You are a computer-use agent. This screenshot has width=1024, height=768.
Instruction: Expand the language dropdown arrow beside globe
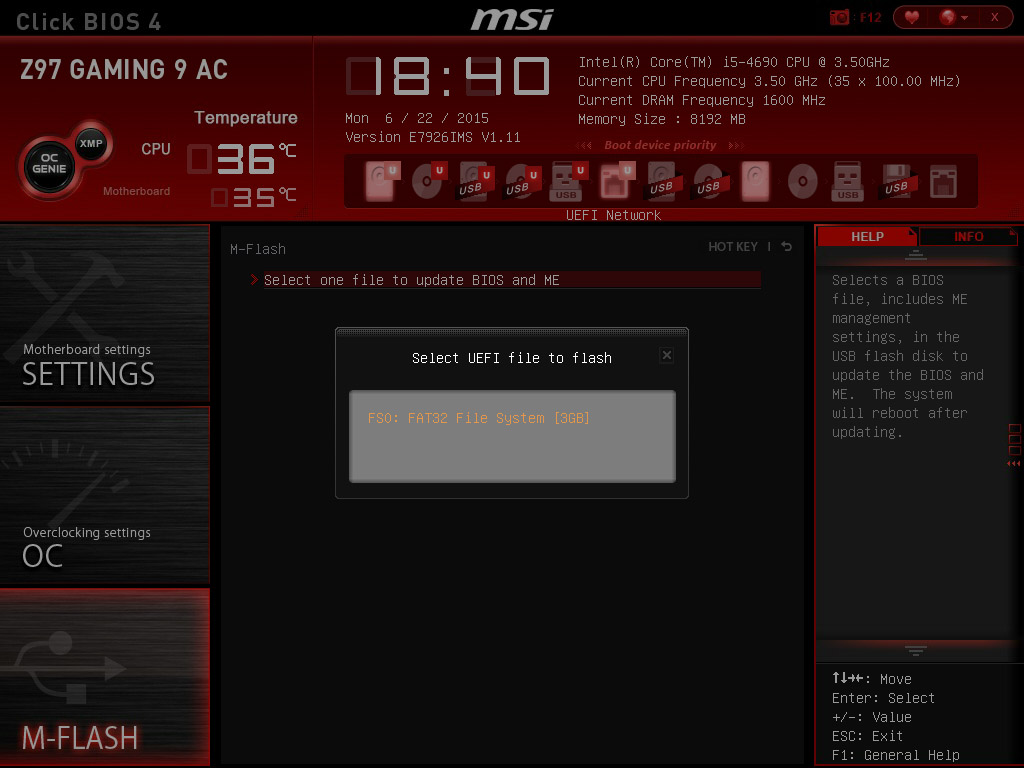[965, 18]
